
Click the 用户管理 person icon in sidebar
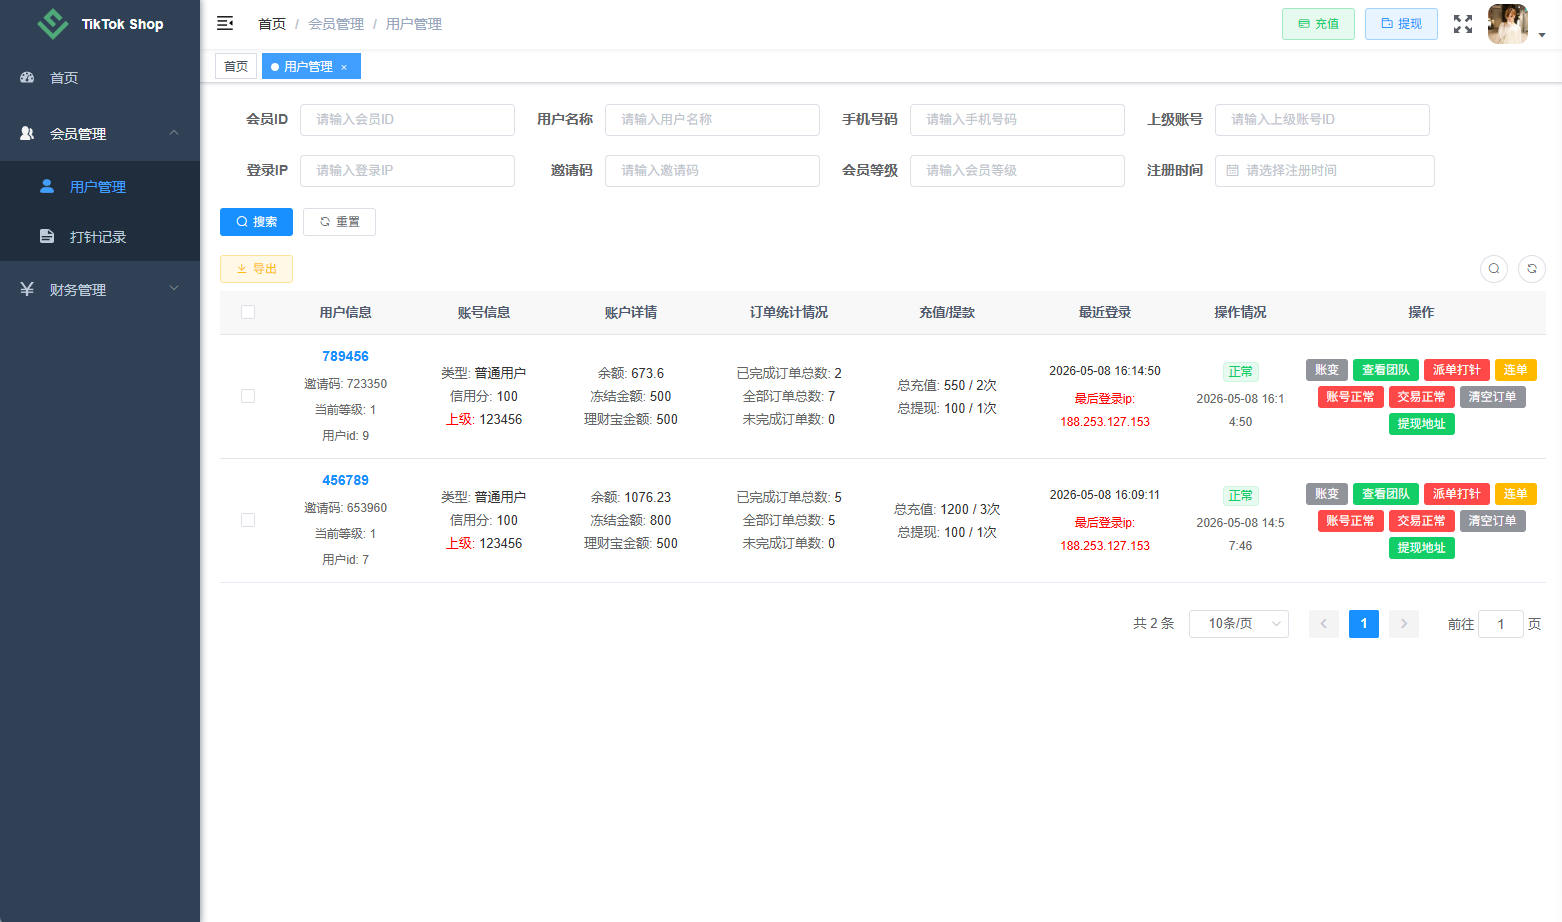point(47,186)
